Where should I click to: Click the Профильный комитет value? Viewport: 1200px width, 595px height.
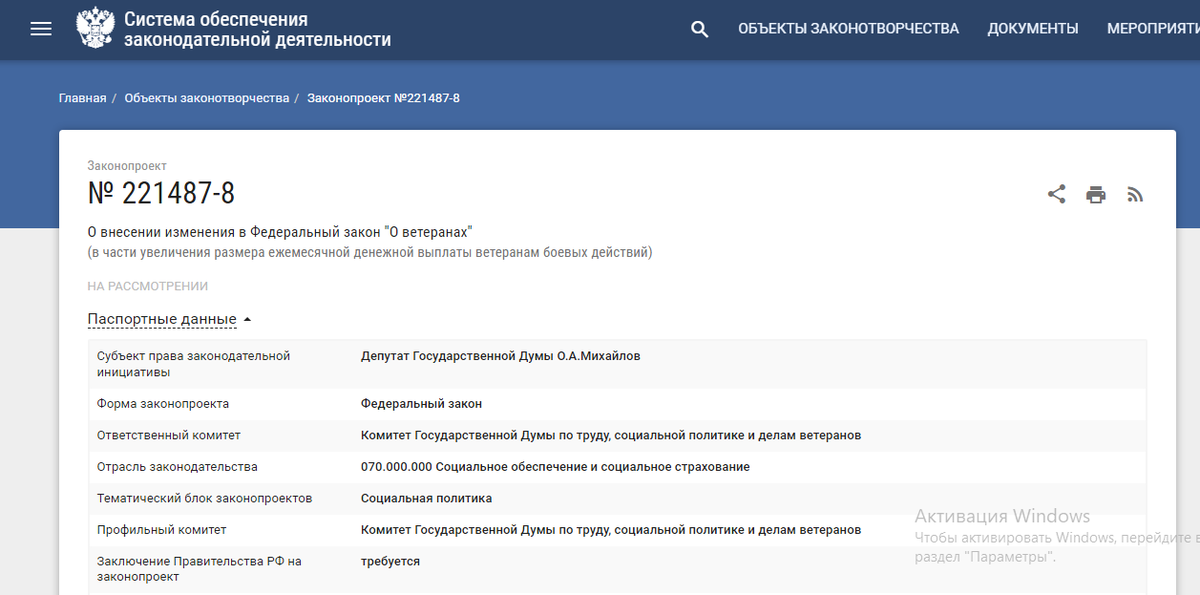coord(611,530)
